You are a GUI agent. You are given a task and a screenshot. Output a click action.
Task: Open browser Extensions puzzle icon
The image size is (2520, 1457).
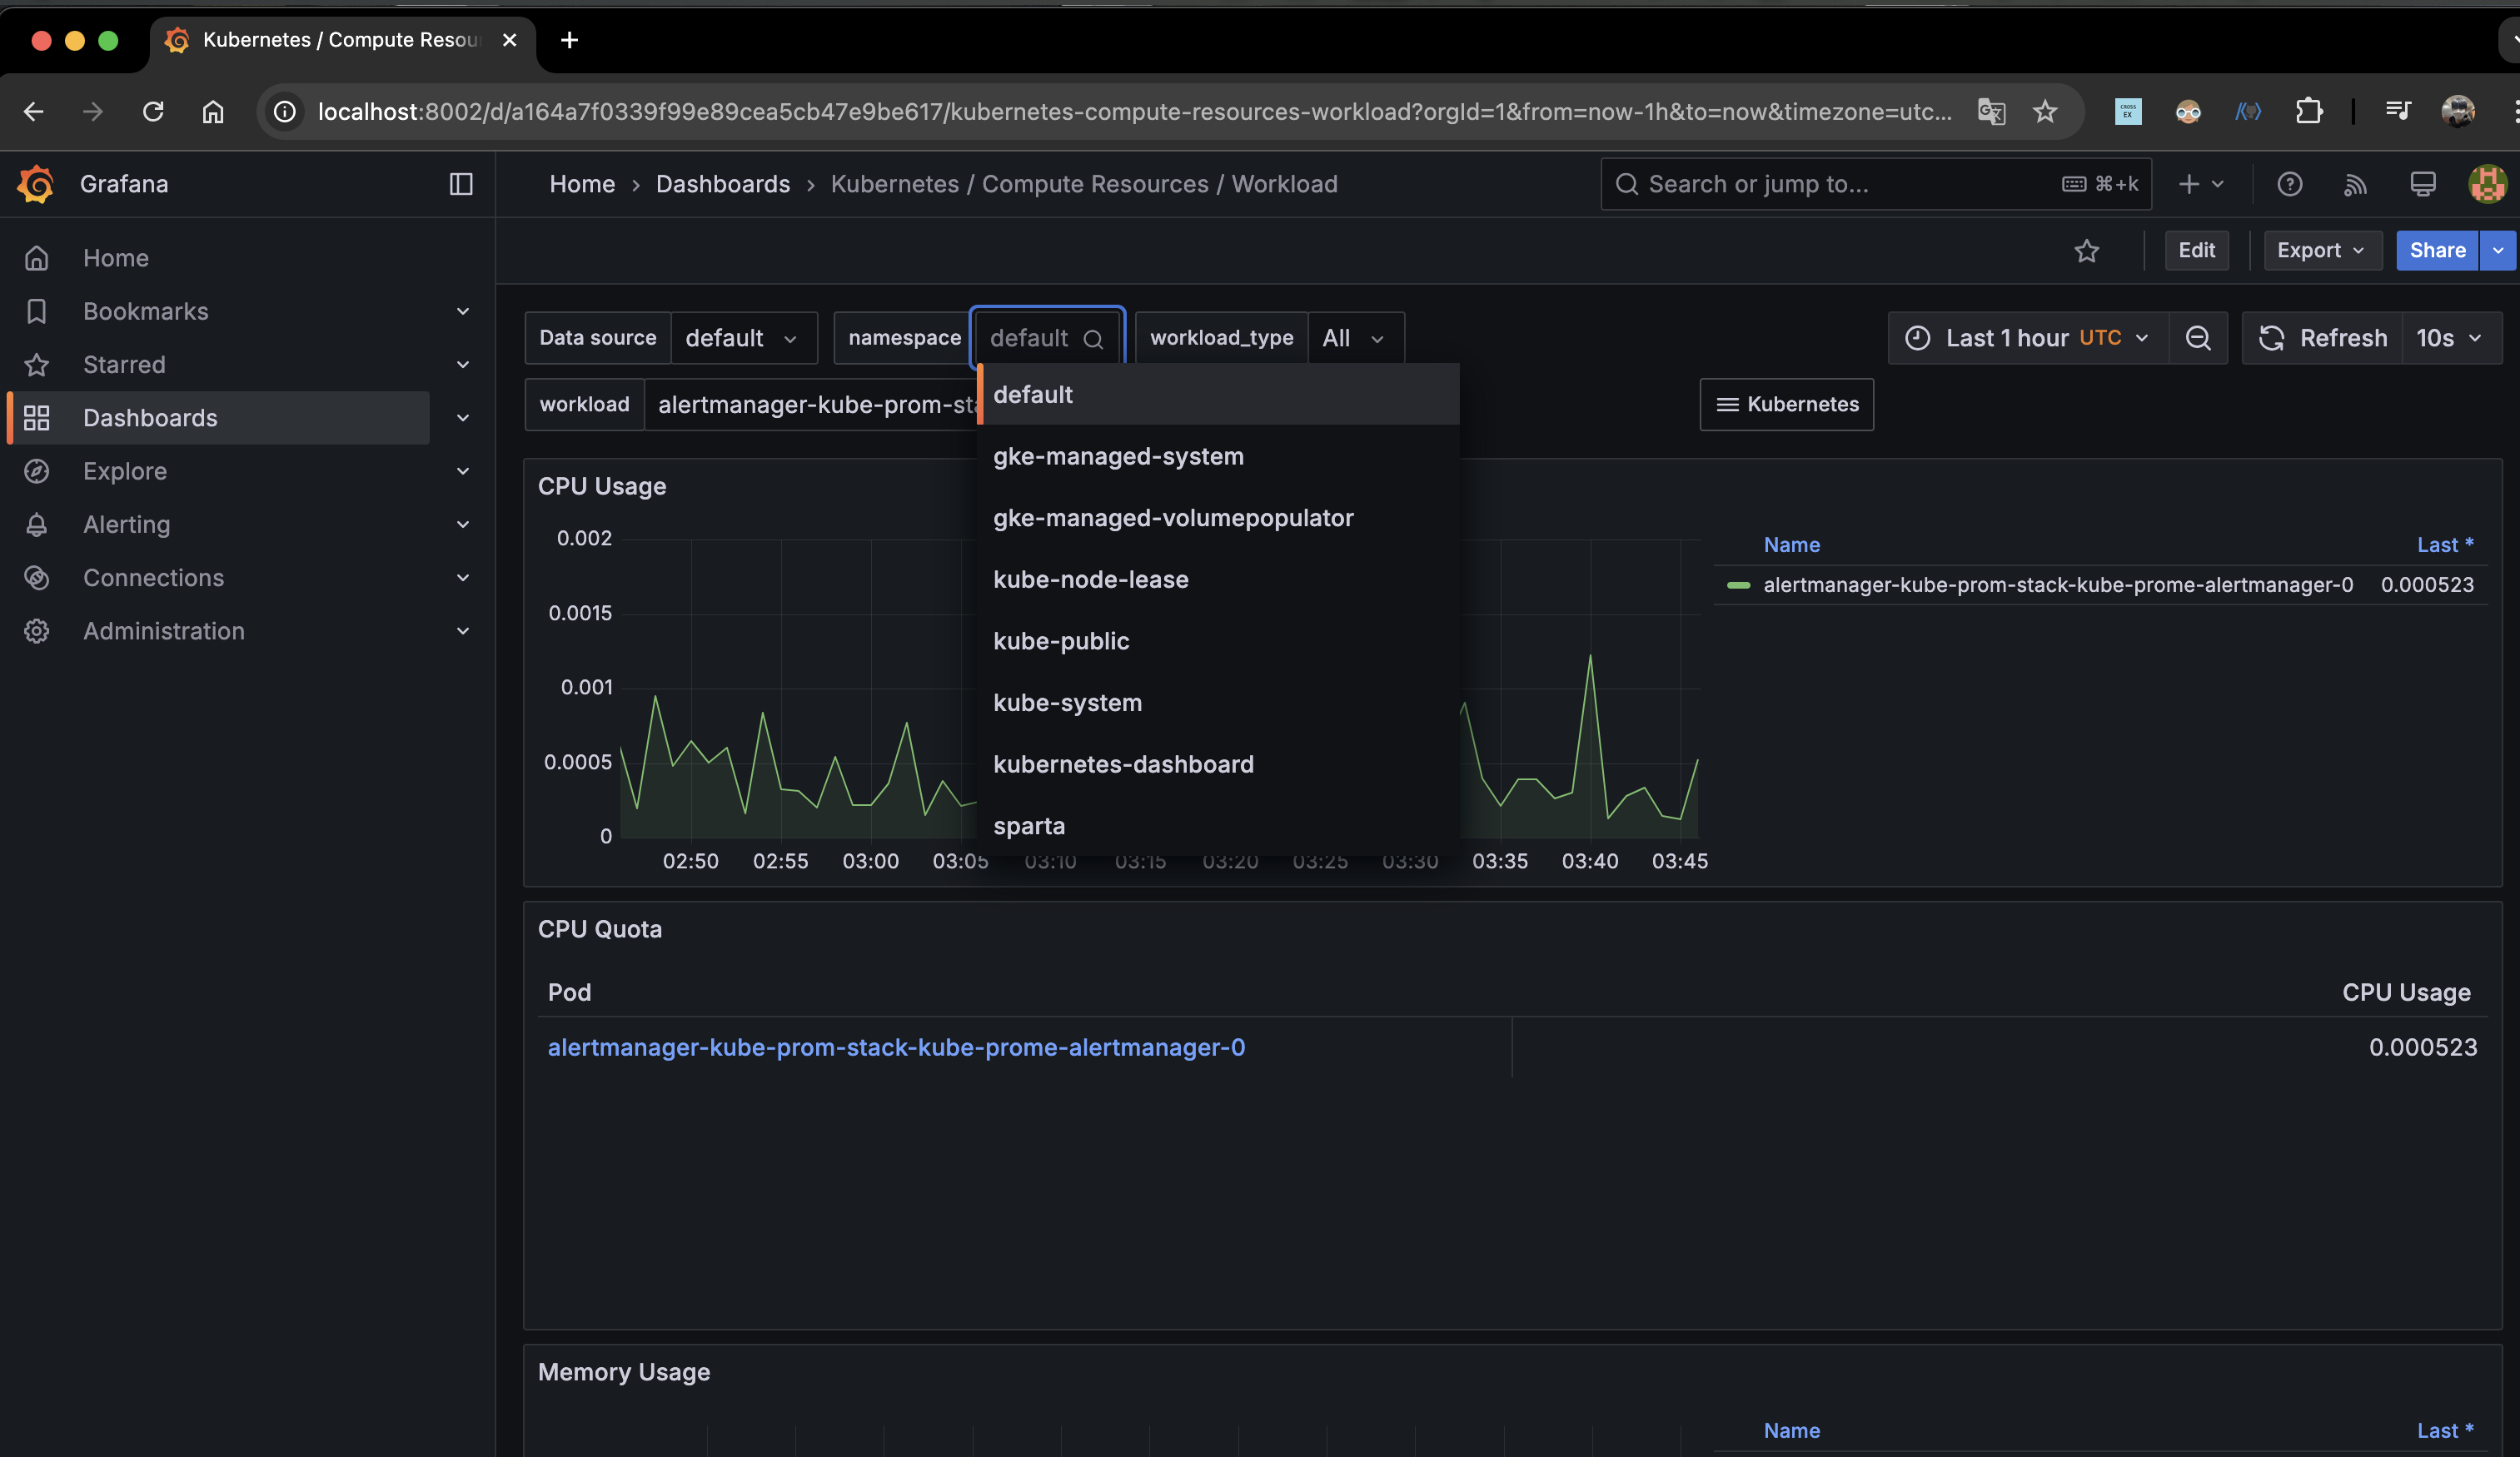(x=2308, y=111)
